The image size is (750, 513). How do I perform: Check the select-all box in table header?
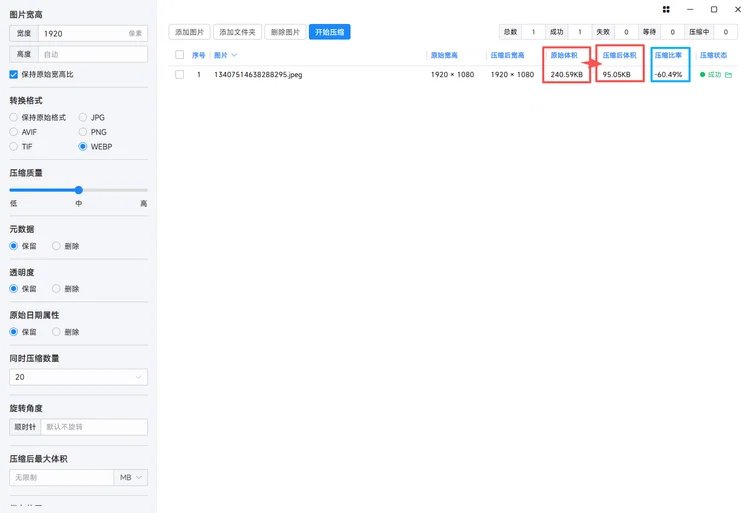click(180, 55)
